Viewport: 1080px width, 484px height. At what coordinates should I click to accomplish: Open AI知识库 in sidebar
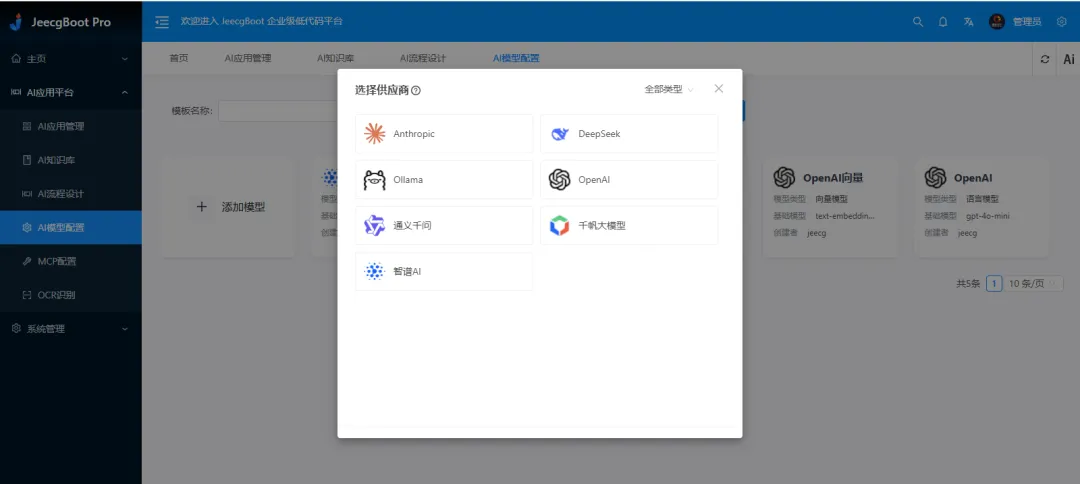tap(71, 160)
